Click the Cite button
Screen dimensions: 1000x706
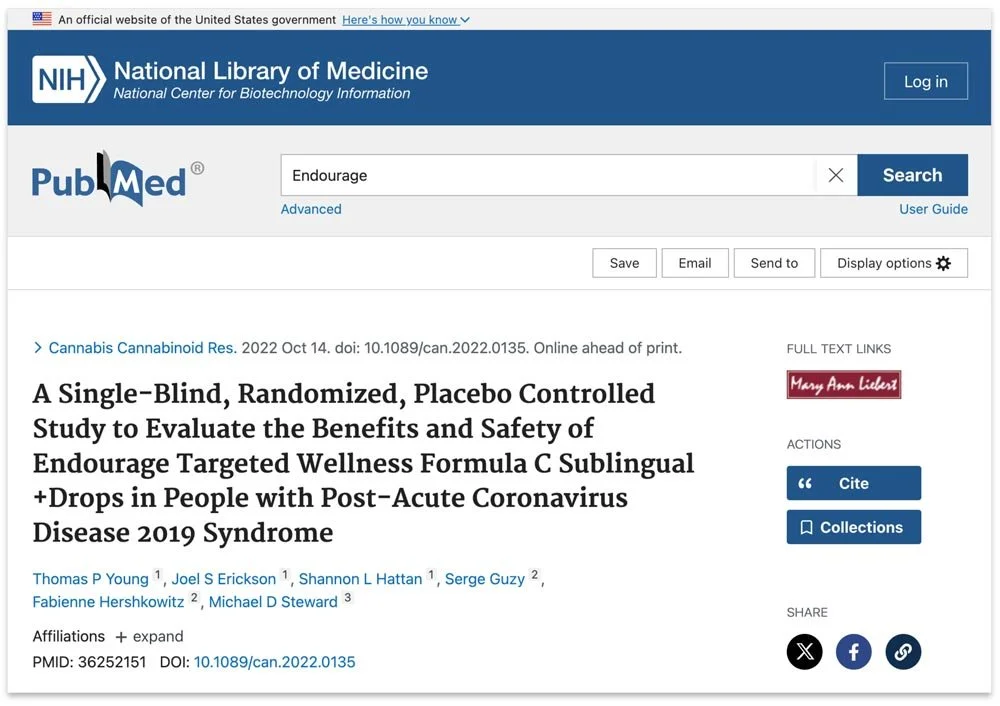pyautogui.click(x=853, y=483)
